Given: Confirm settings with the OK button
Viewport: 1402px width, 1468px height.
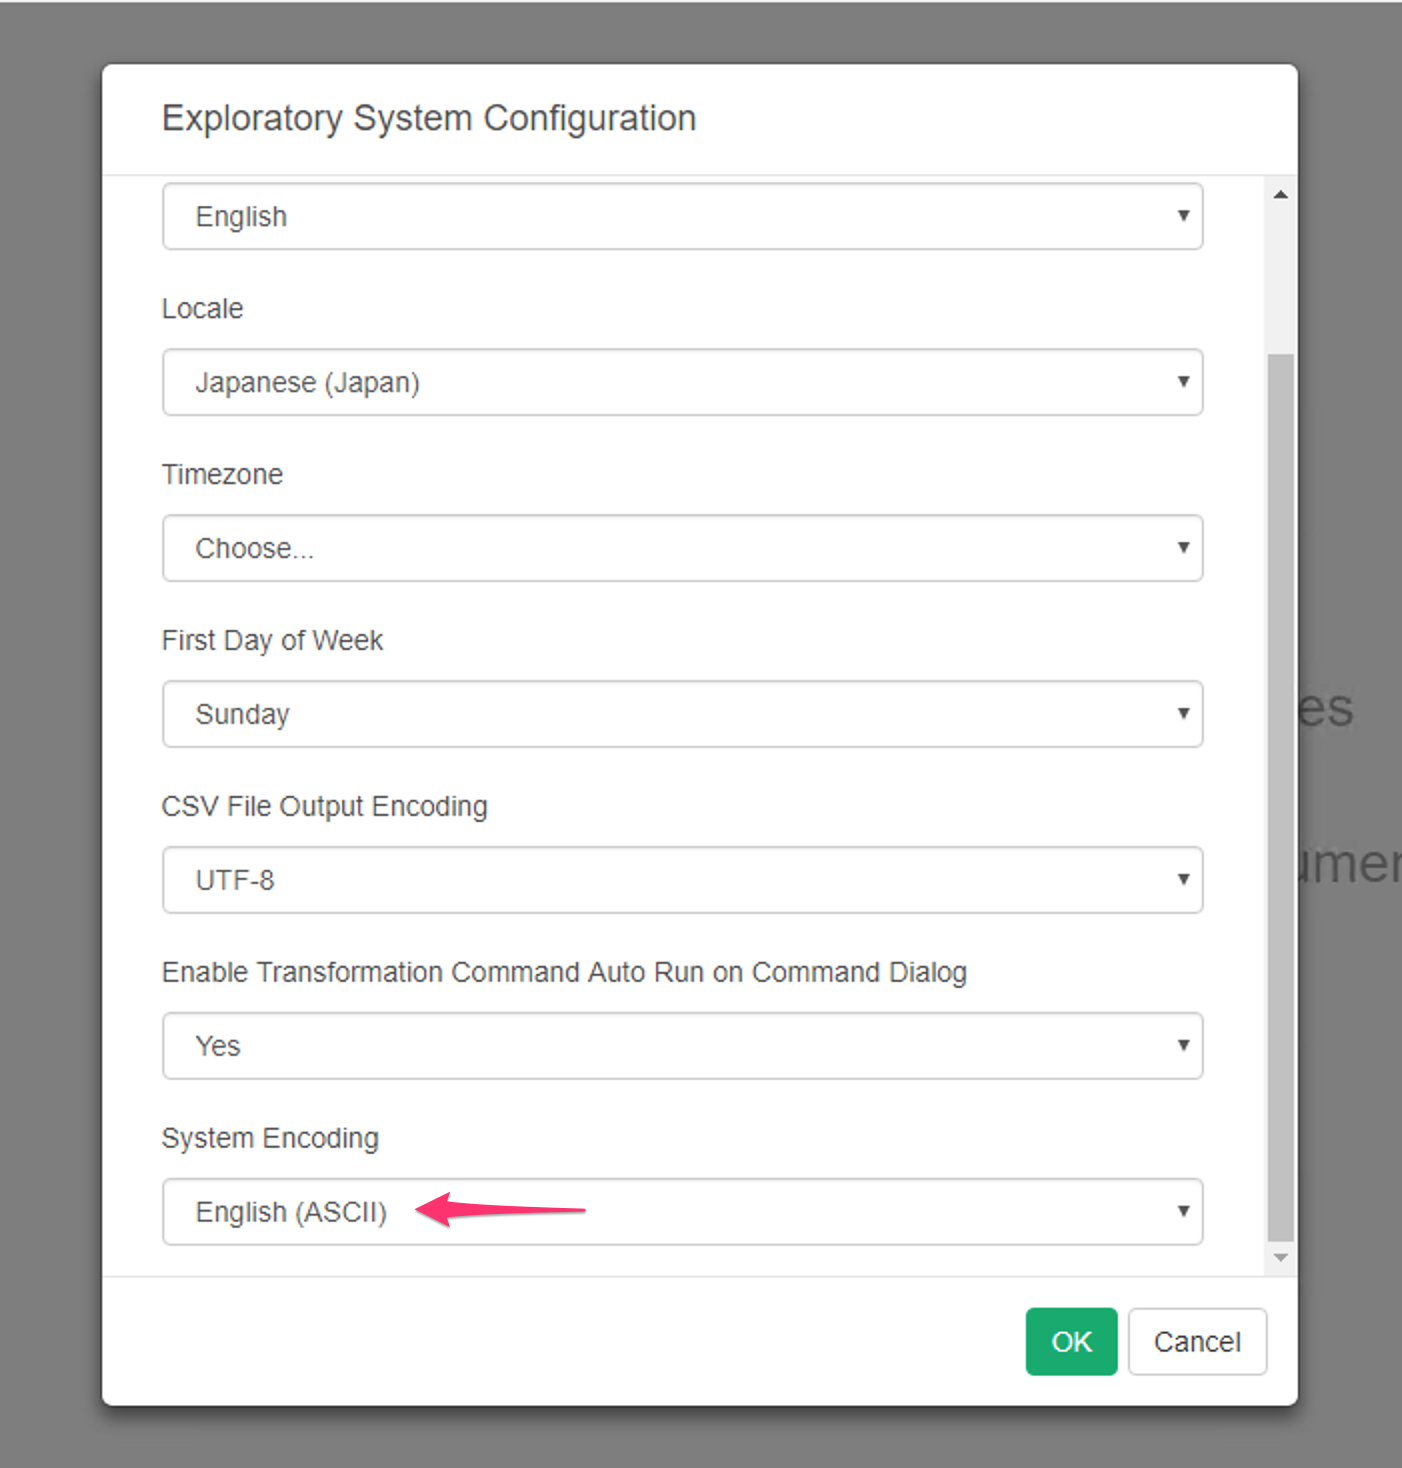Looking at the screenshot, I should pos(1071,1342).
